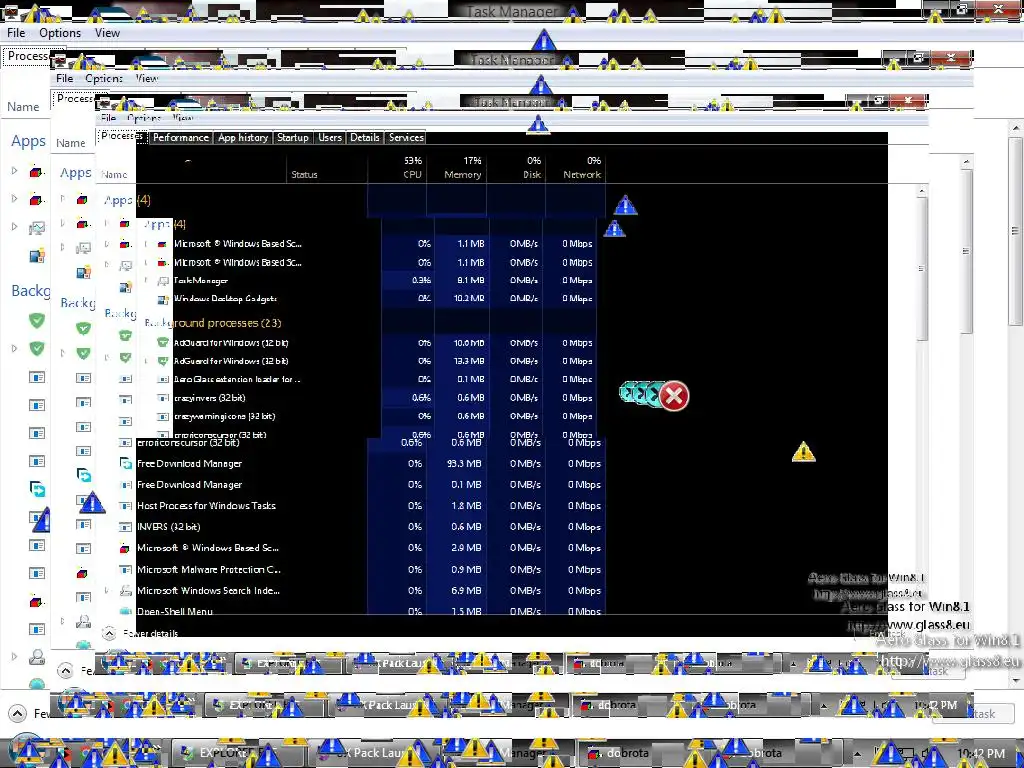Sort by the CPU 53% column header
The height and width of the screenshot is (768, 1024).
(397, 168)
